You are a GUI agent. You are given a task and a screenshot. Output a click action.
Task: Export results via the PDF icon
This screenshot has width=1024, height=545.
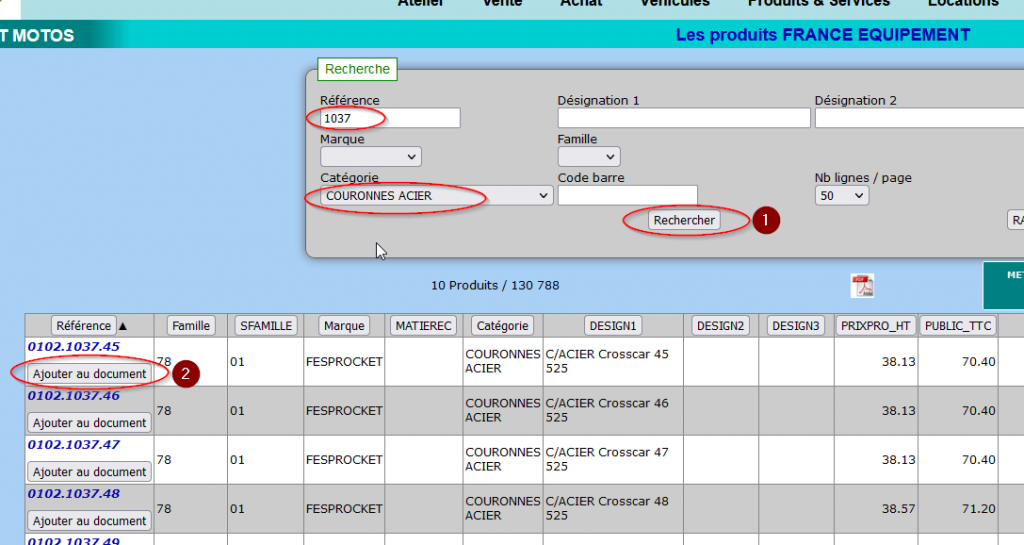pos(862,286)
